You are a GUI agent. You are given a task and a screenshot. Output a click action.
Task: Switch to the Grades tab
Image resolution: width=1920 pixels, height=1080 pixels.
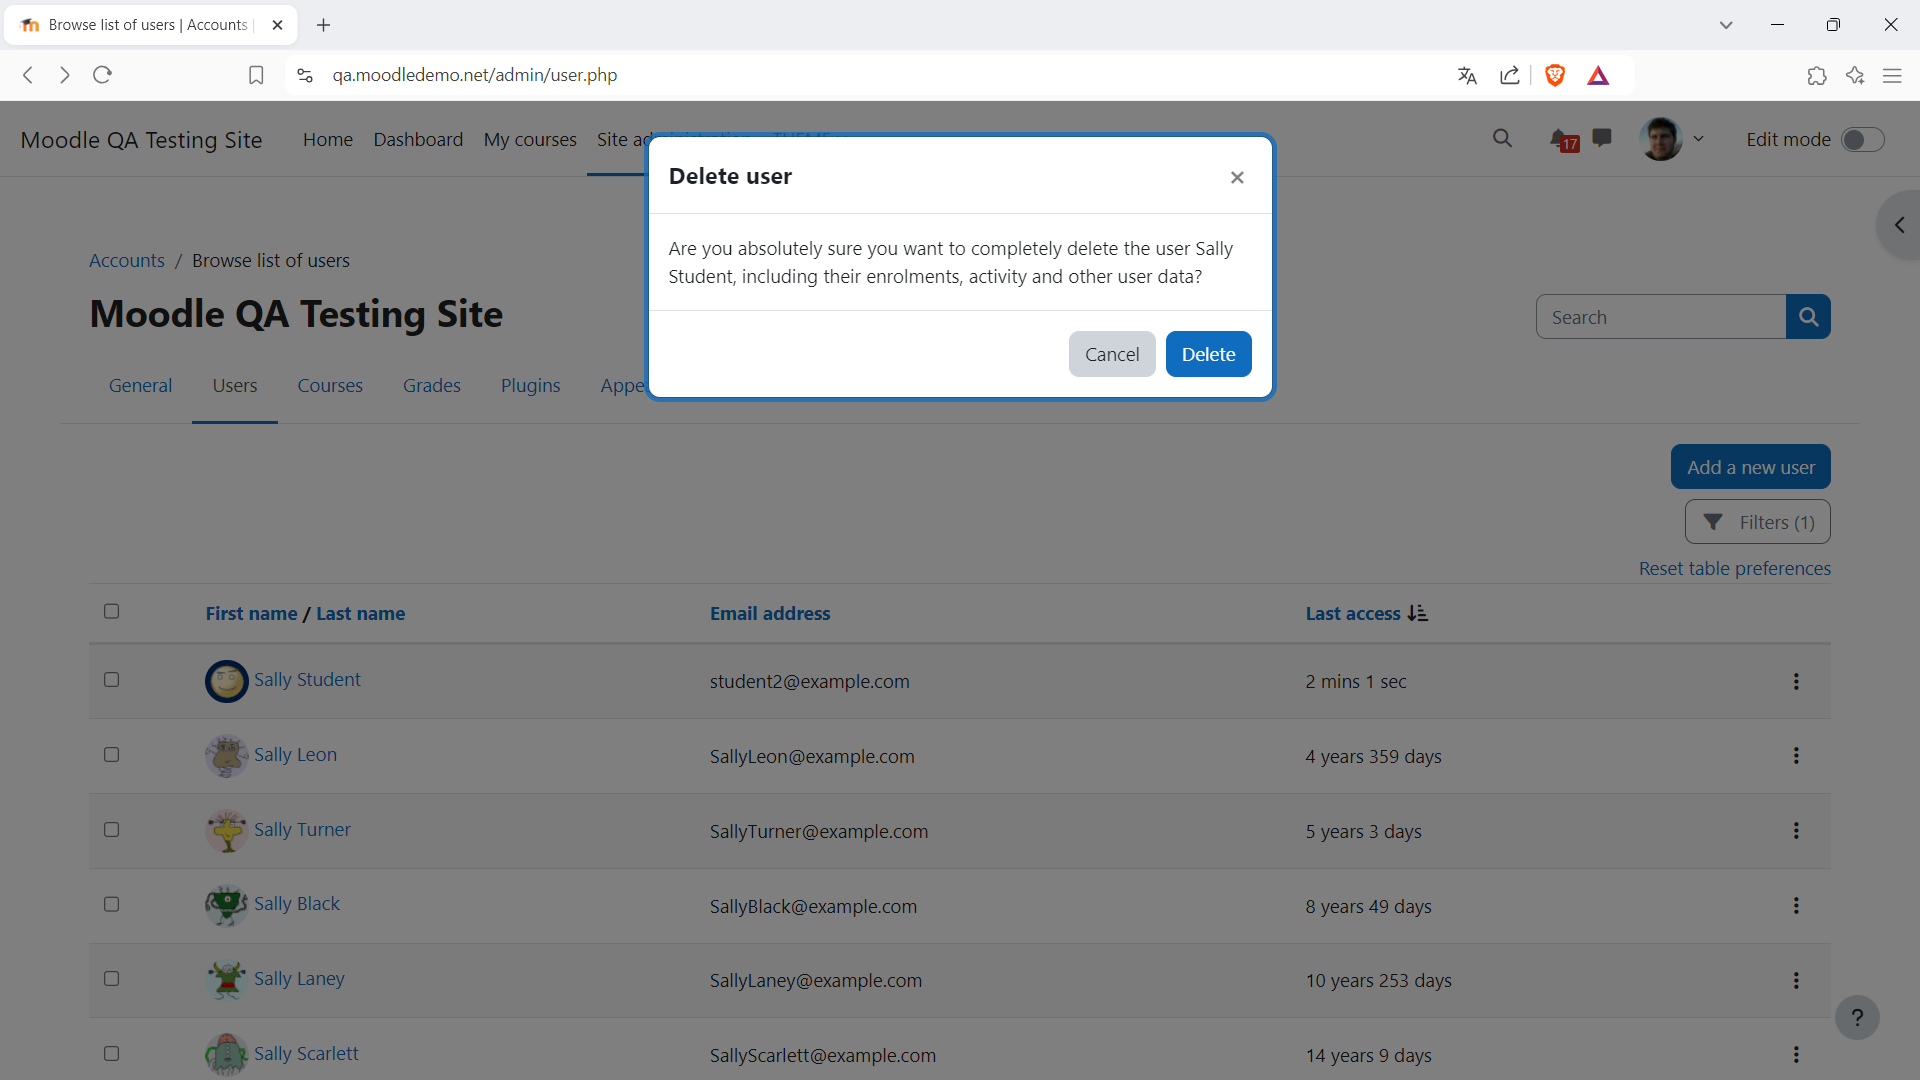point(432,386)
